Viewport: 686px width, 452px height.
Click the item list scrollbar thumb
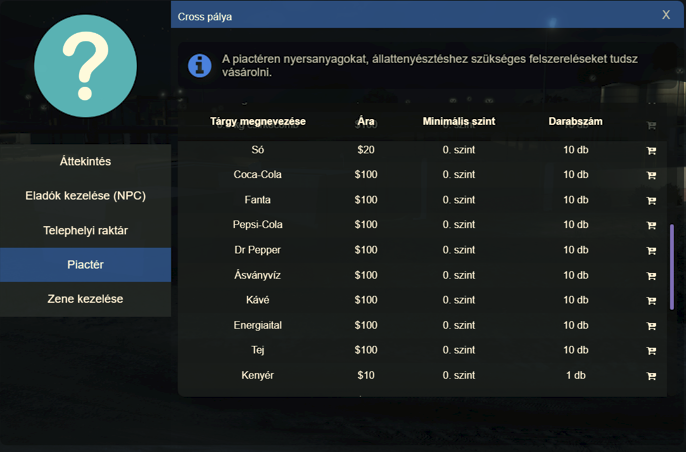pos(671,267)
